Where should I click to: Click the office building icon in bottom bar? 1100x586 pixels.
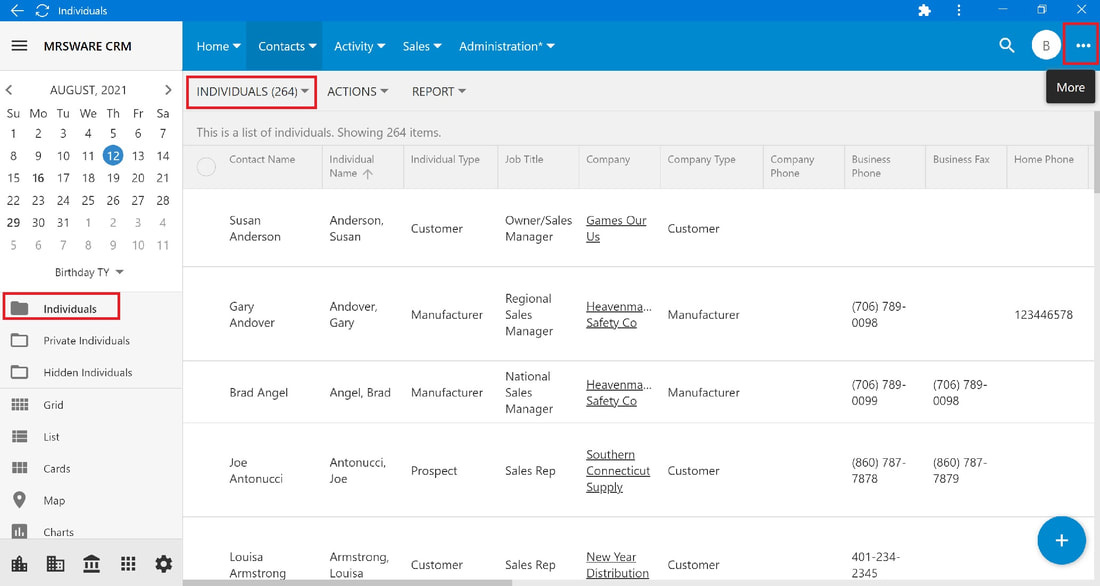tap(55, 564)
